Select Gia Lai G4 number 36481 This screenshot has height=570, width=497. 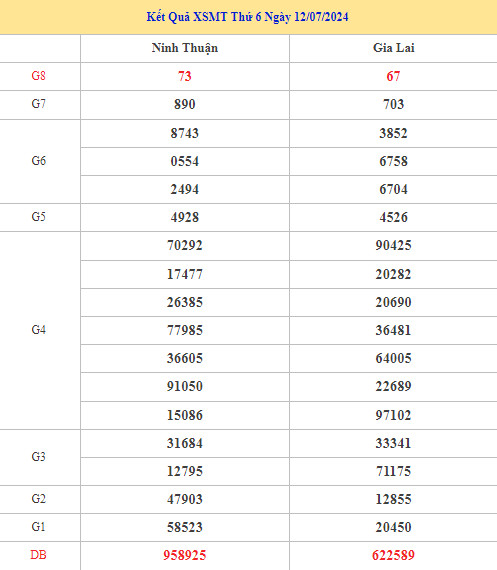pyautogui.click(x=393, y=330)
